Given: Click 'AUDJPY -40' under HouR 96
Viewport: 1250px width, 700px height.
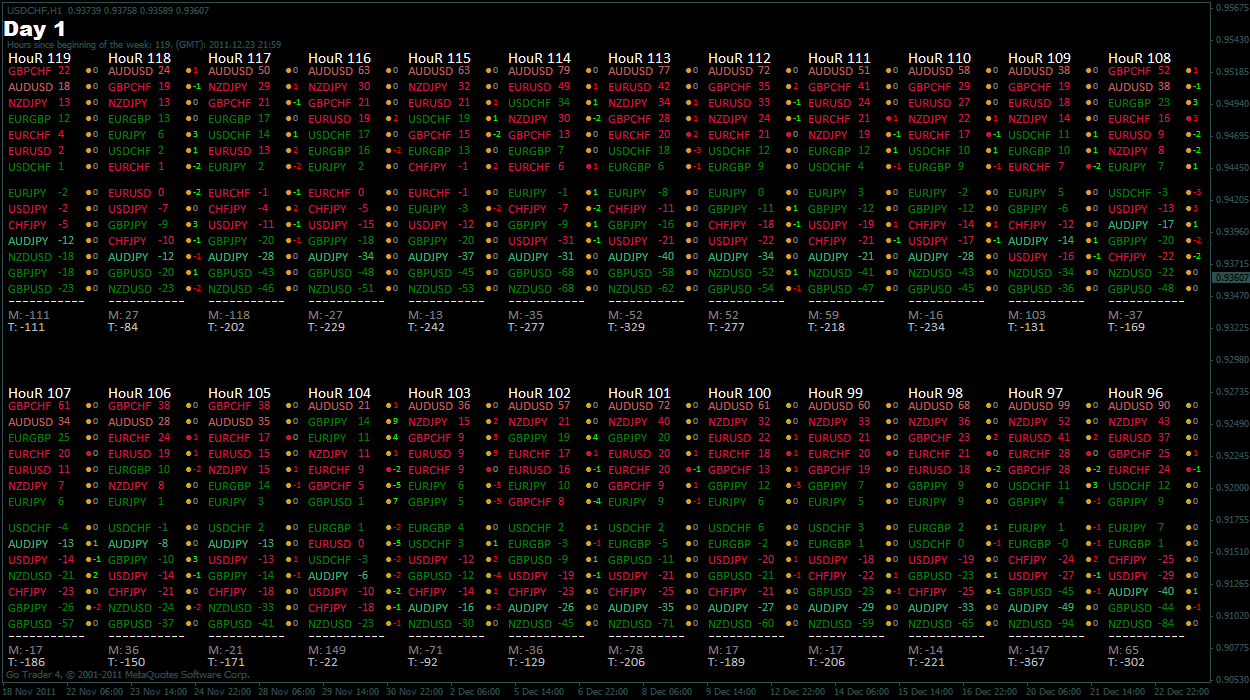Looking at the screenshot, I should 1141,592.
